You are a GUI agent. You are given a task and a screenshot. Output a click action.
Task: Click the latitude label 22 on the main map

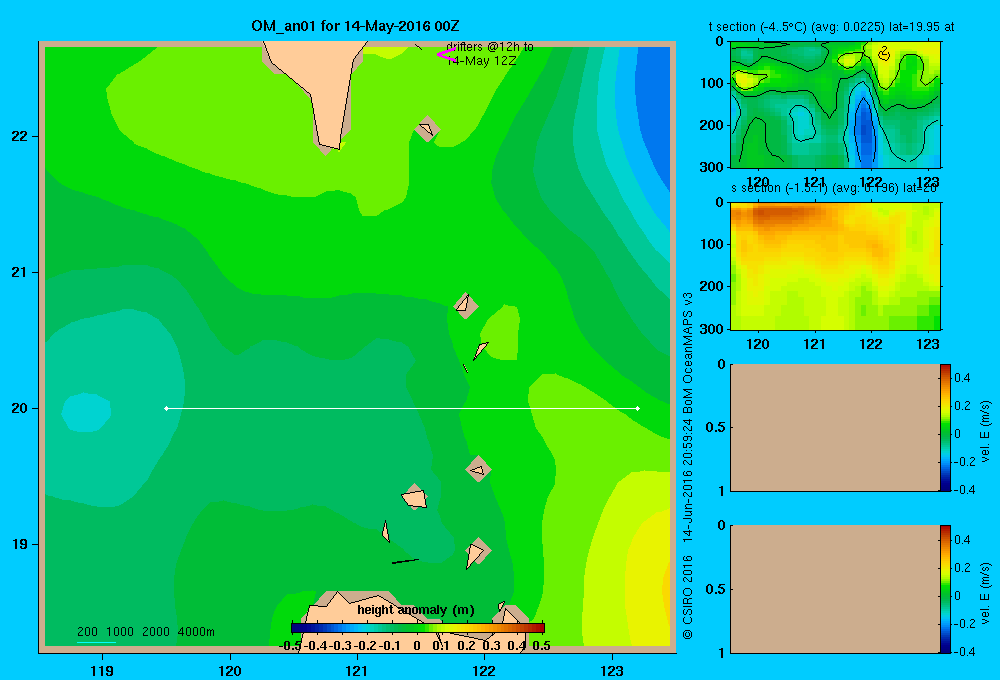[19, 136]
